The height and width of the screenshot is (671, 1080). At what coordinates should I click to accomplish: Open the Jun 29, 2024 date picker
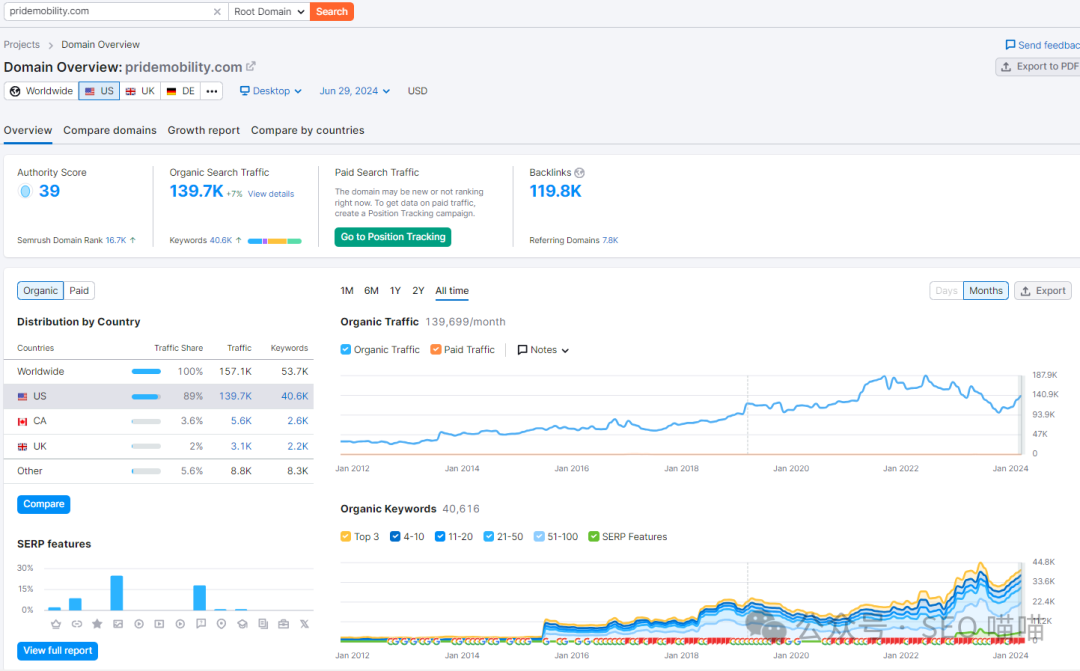coord(354,91)
